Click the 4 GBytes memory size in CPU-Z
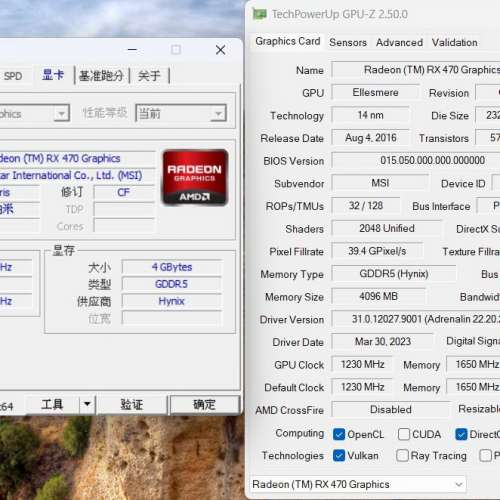 [172, 267]
